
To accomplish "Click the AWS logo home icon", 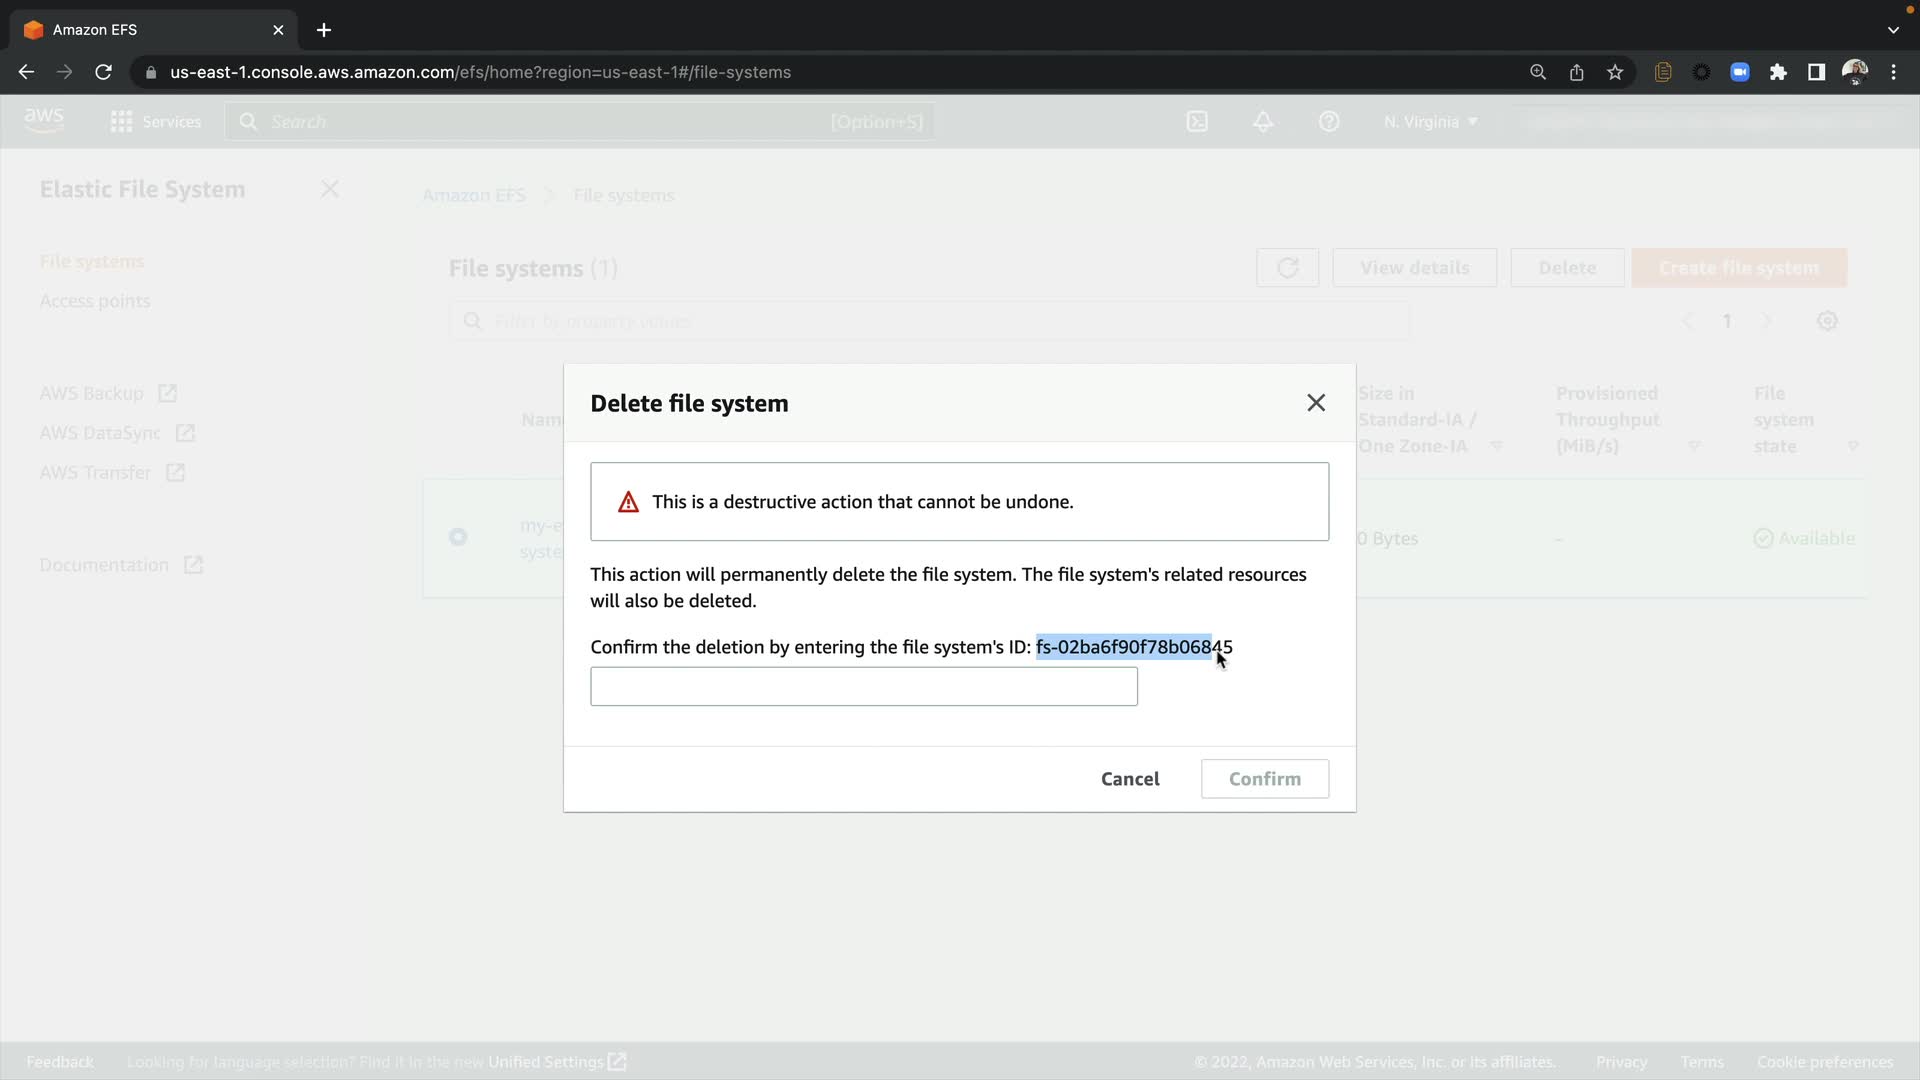I will (x=44, y=120).
